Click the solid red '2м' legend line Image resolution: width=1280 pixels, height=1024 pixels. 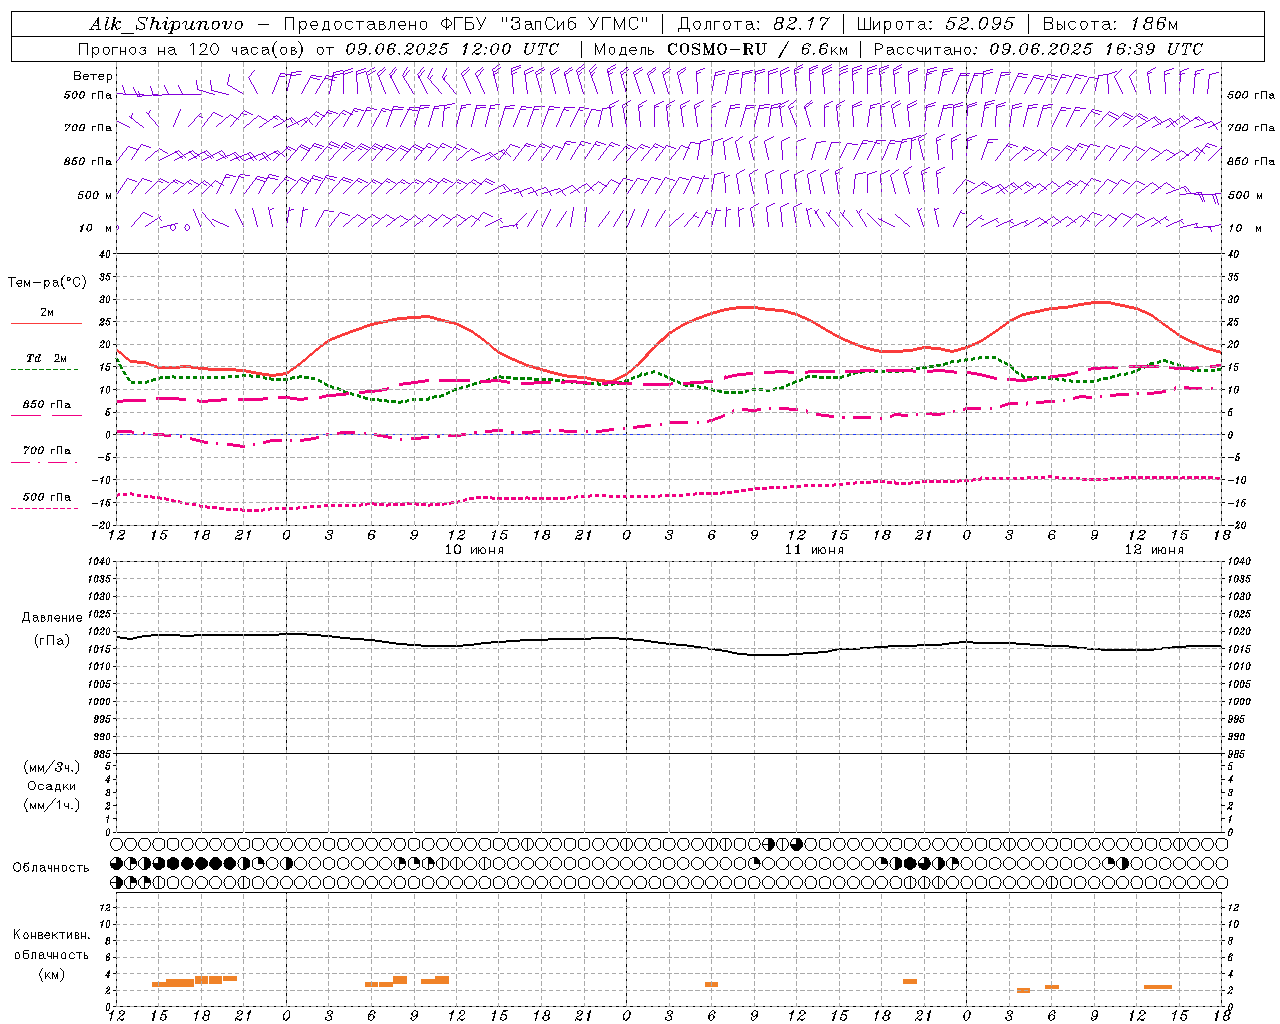(46, 323)
